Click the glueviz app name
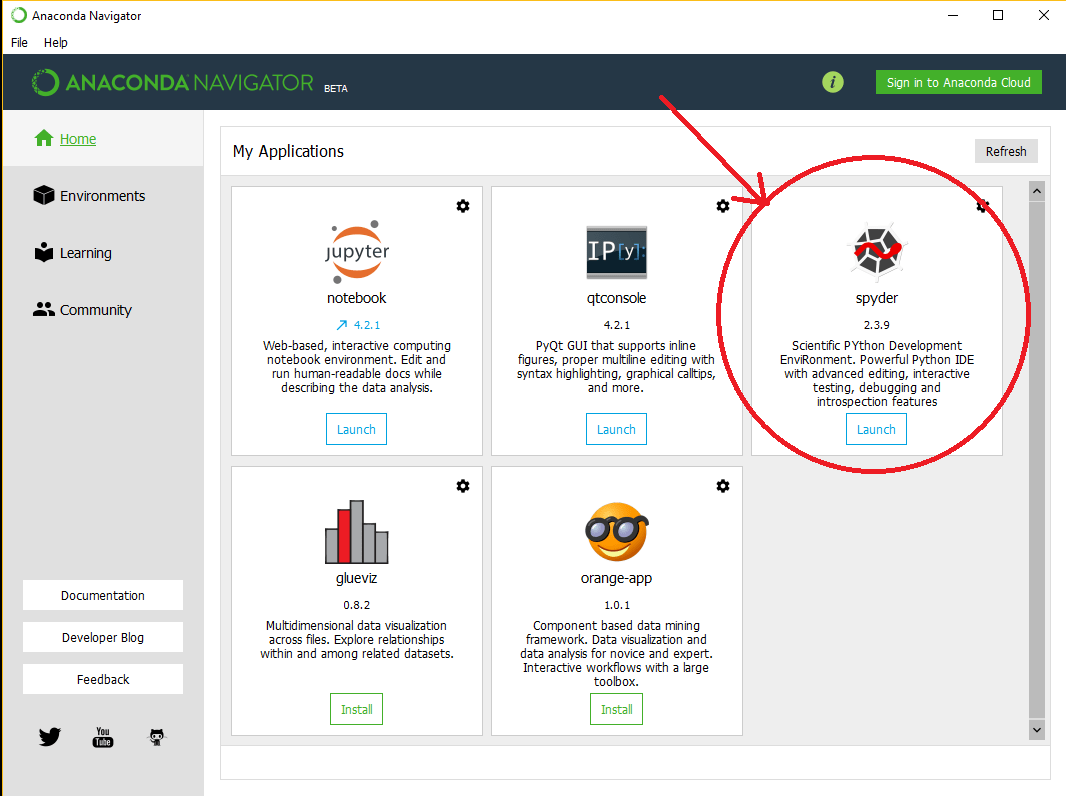This screenshot has height=796, width=1066. [x=356, y=578]
